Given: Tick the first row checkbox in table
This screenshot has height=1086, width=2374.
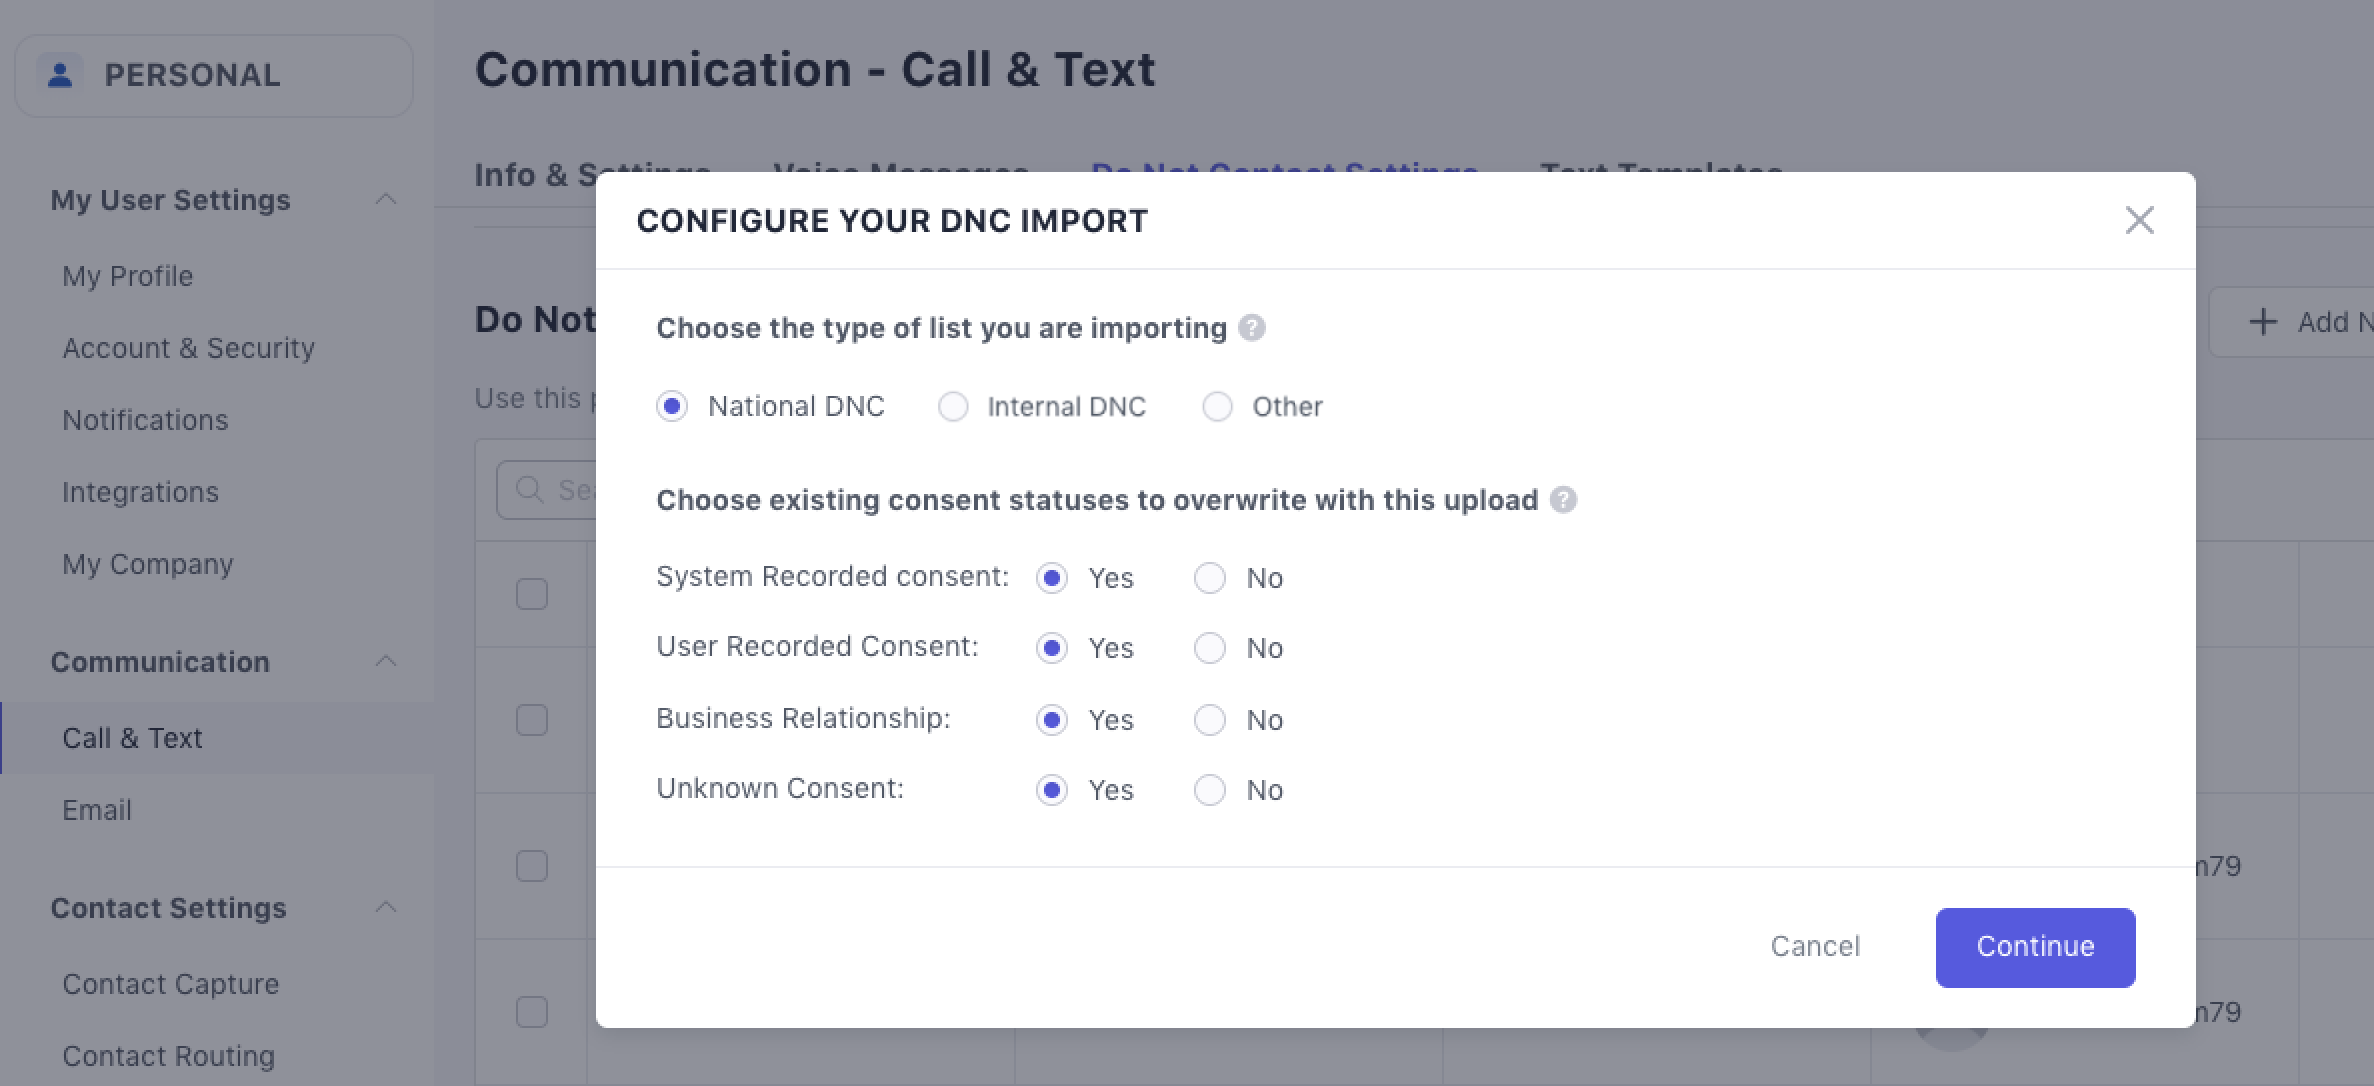Looking at the screenshot, I should pyautogui.click(x=532, y=594).
